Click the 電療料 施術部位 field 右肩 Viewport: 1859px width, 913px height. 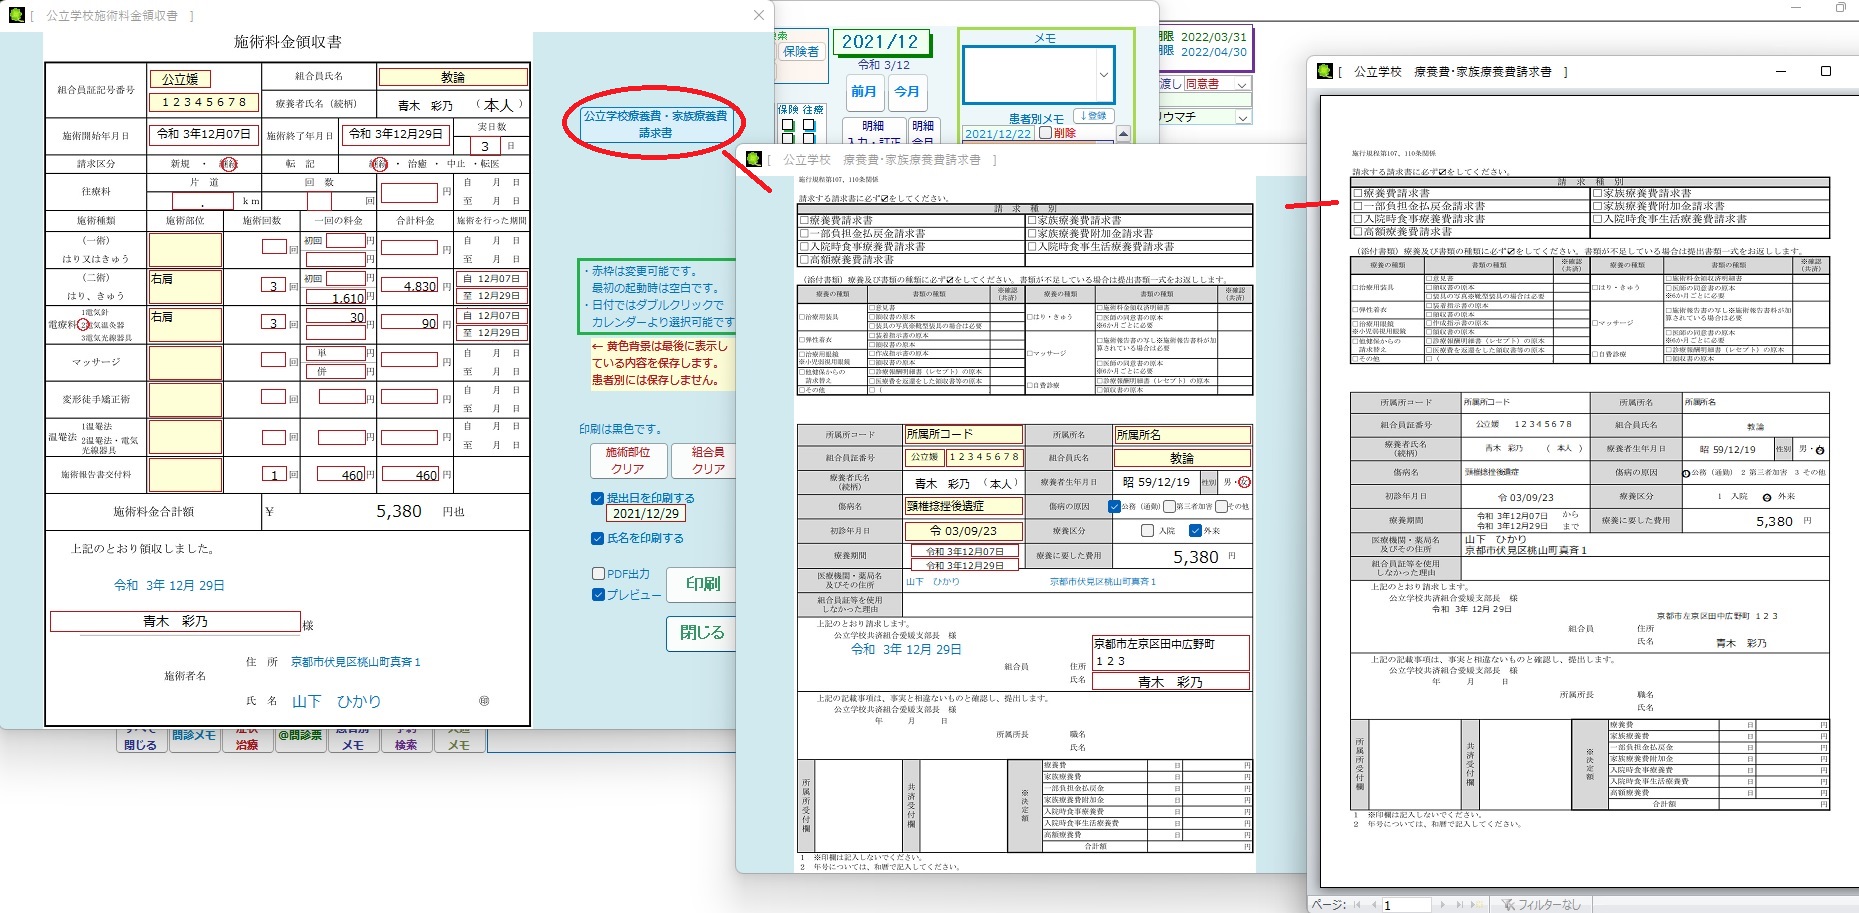185,324
